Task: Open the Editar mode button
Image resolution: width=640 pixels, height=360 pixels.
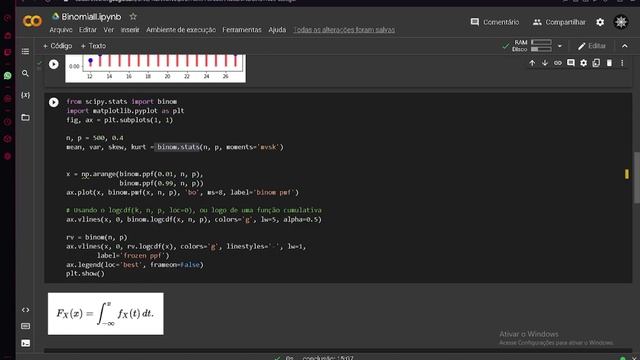Action: coord(592,46)
